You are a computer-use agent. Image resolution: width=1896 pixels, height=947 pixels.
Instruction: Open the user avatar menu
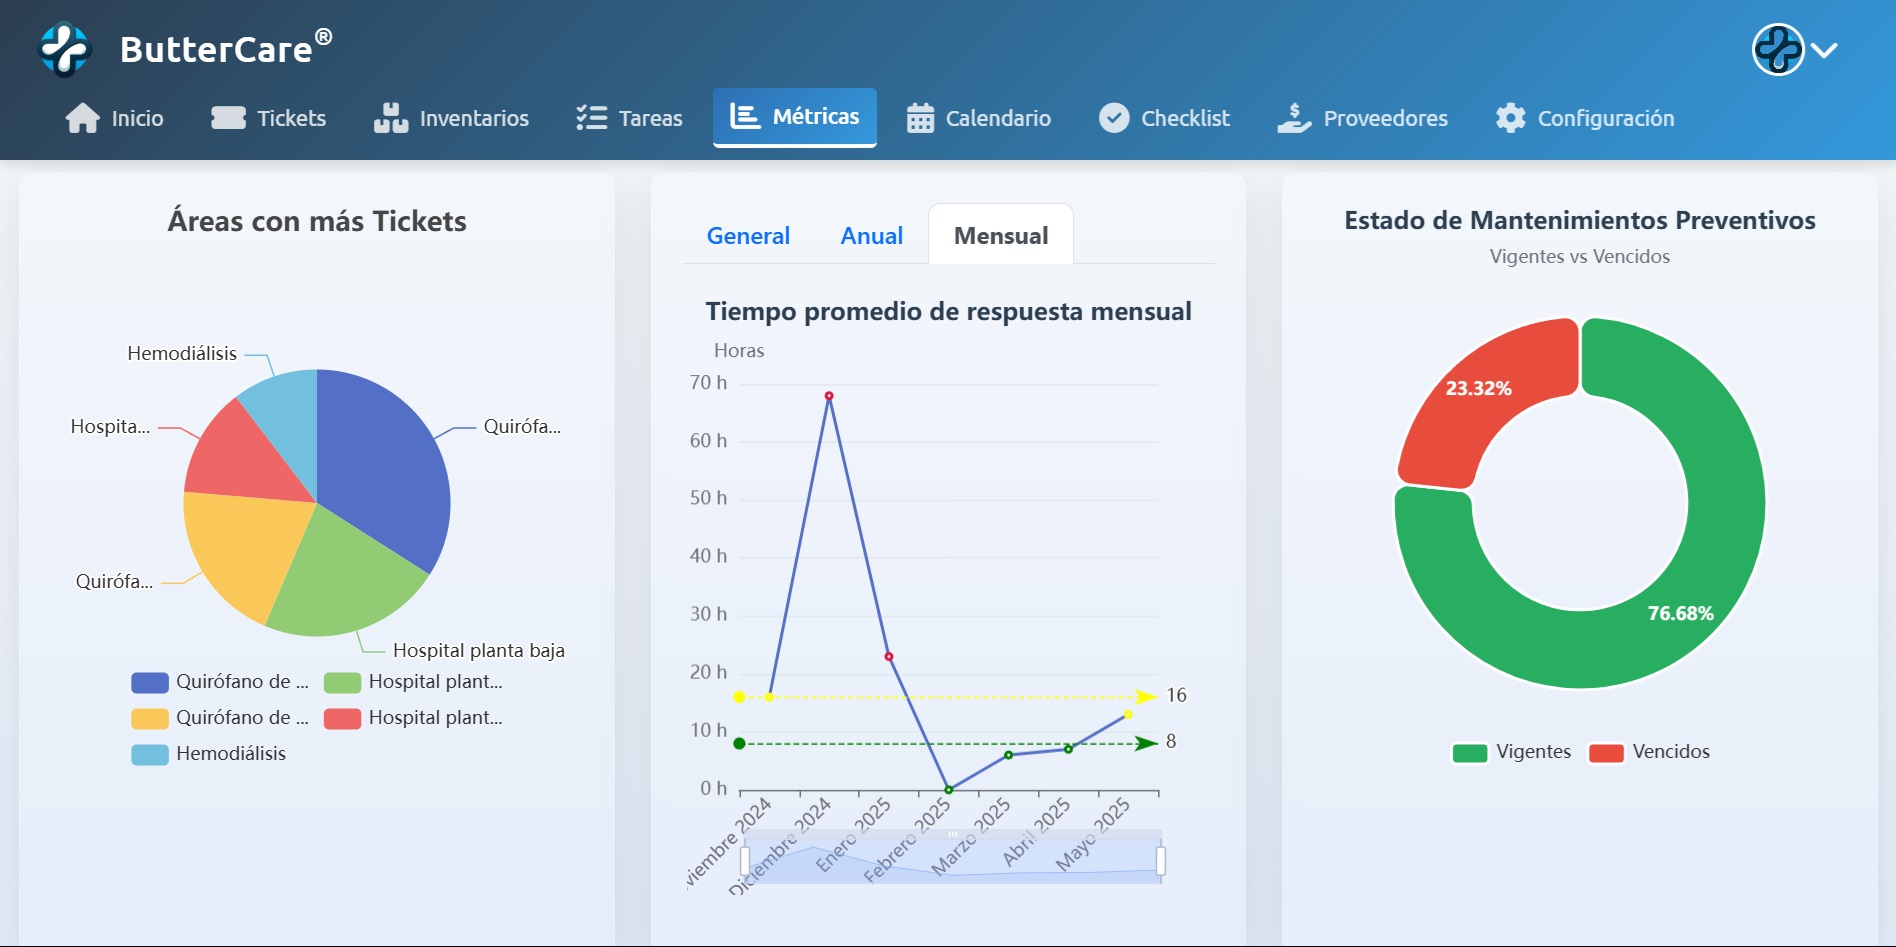tap(1778, 50)
